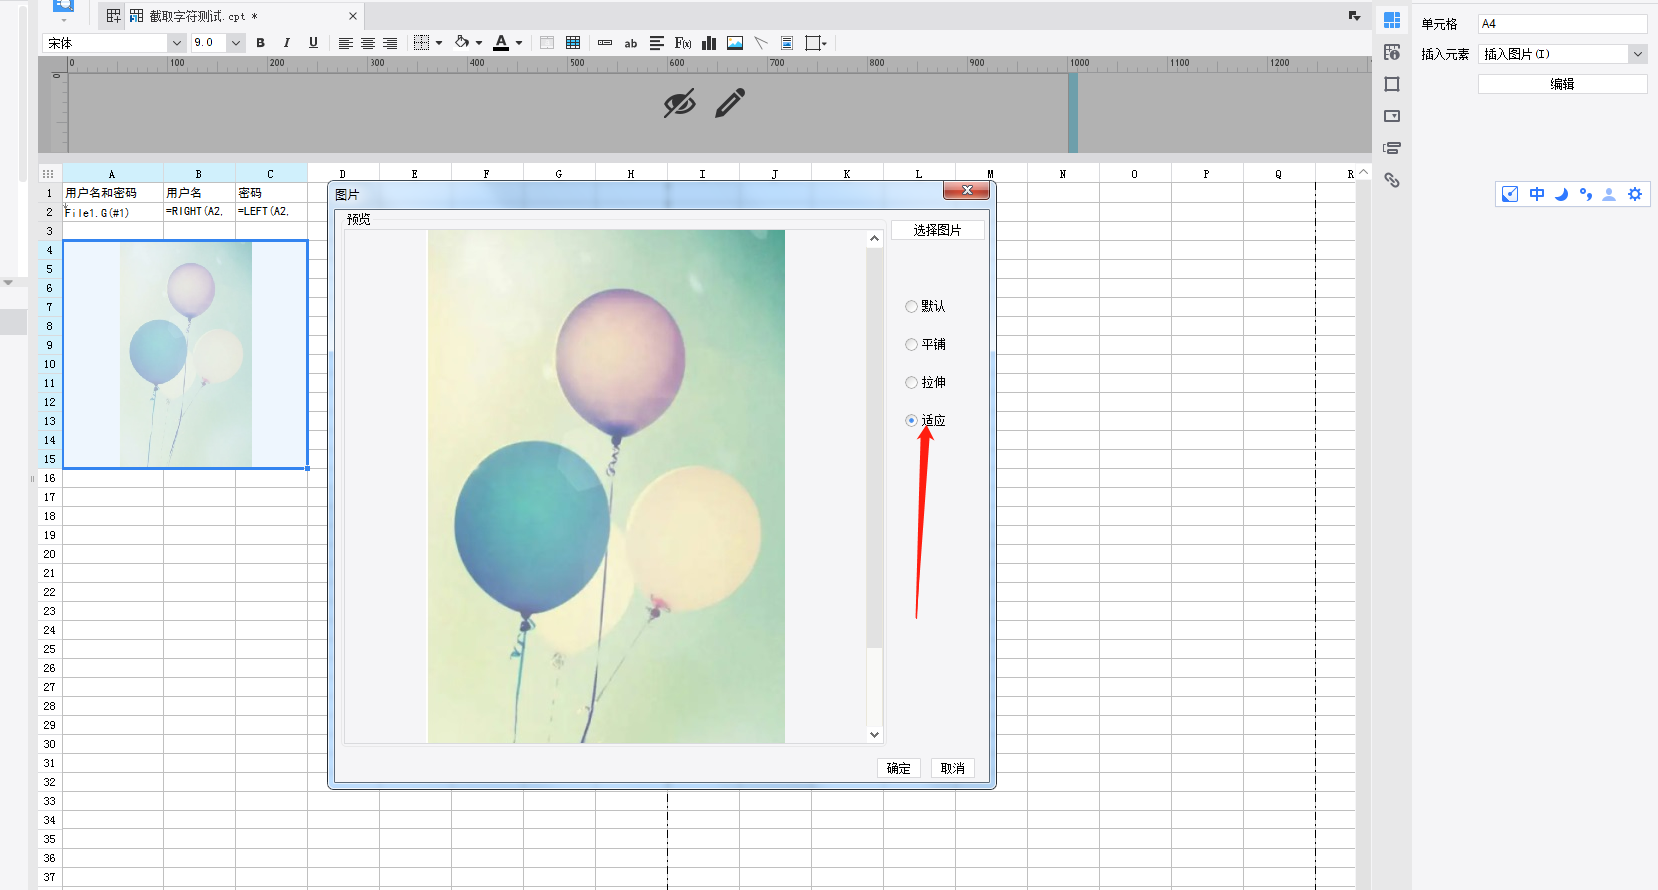
Task: Open the font size 9.0 dropdown
Action: click(x=236, y=43)
